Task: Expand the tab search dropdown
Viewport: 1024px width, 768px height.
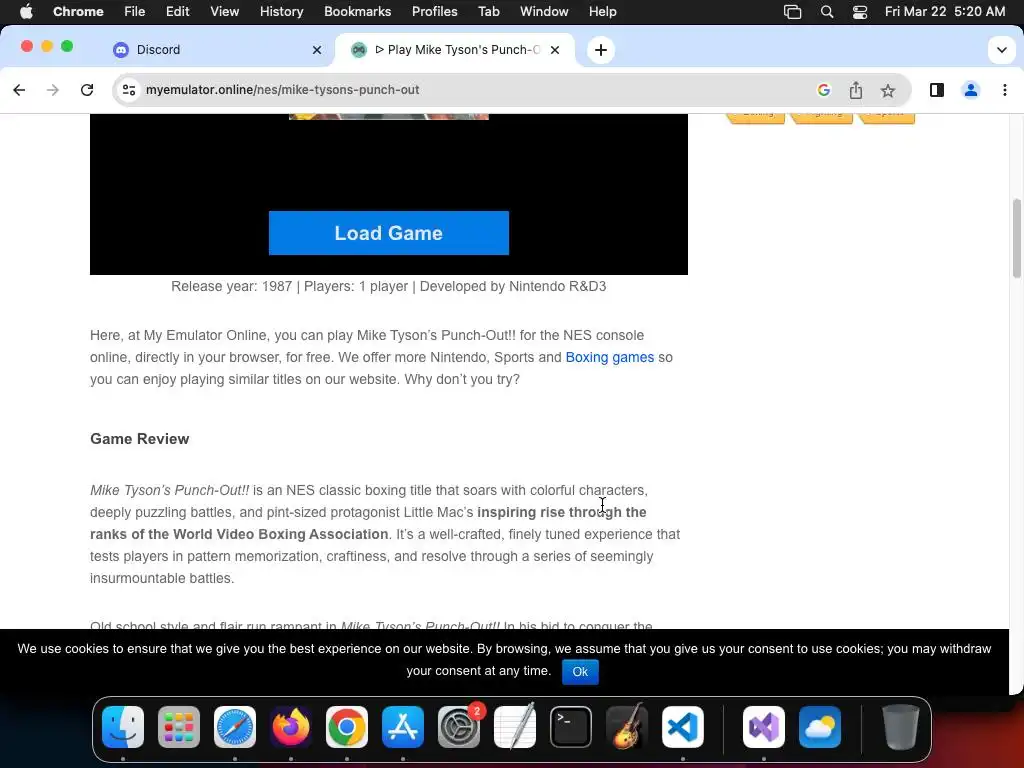Action: pyautogui.click(x=1001, y=50)
